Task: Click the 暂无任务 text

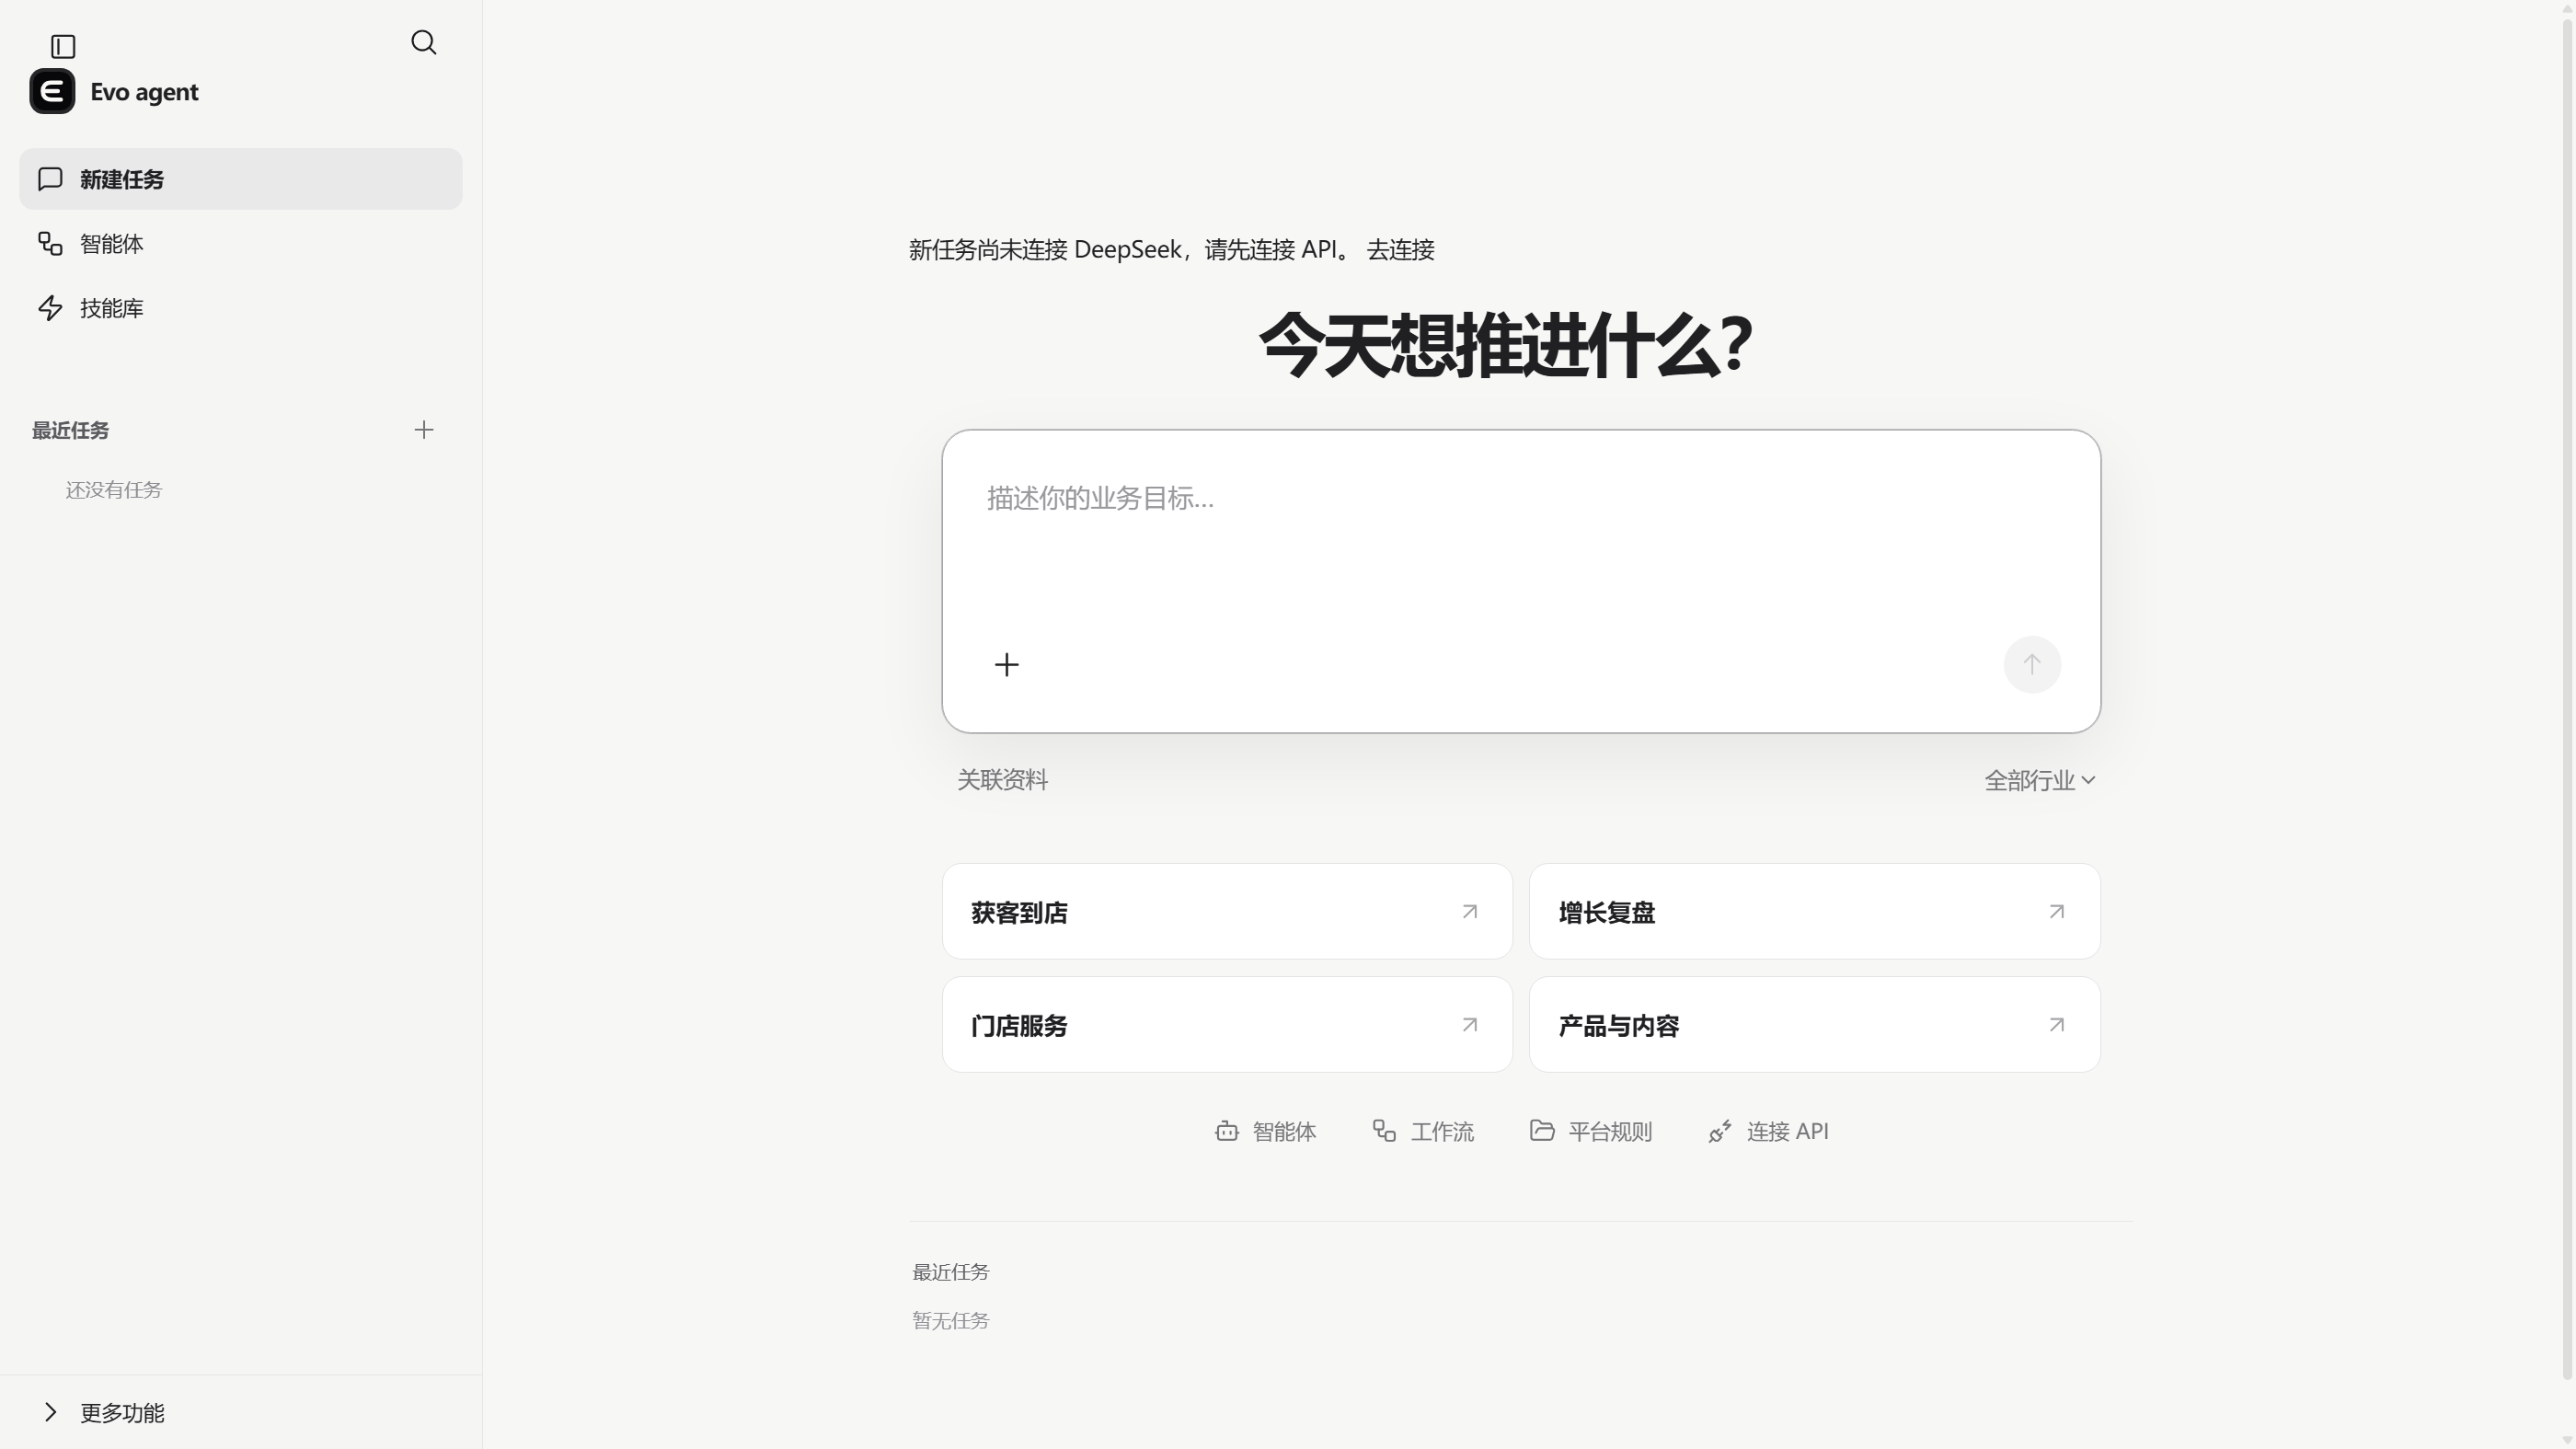Action: 950,1321
